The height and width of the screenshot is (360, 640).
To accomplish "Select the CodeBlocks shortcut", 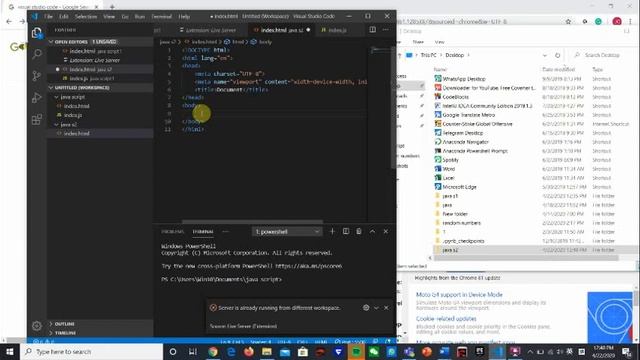I will [x=456, y=97].
